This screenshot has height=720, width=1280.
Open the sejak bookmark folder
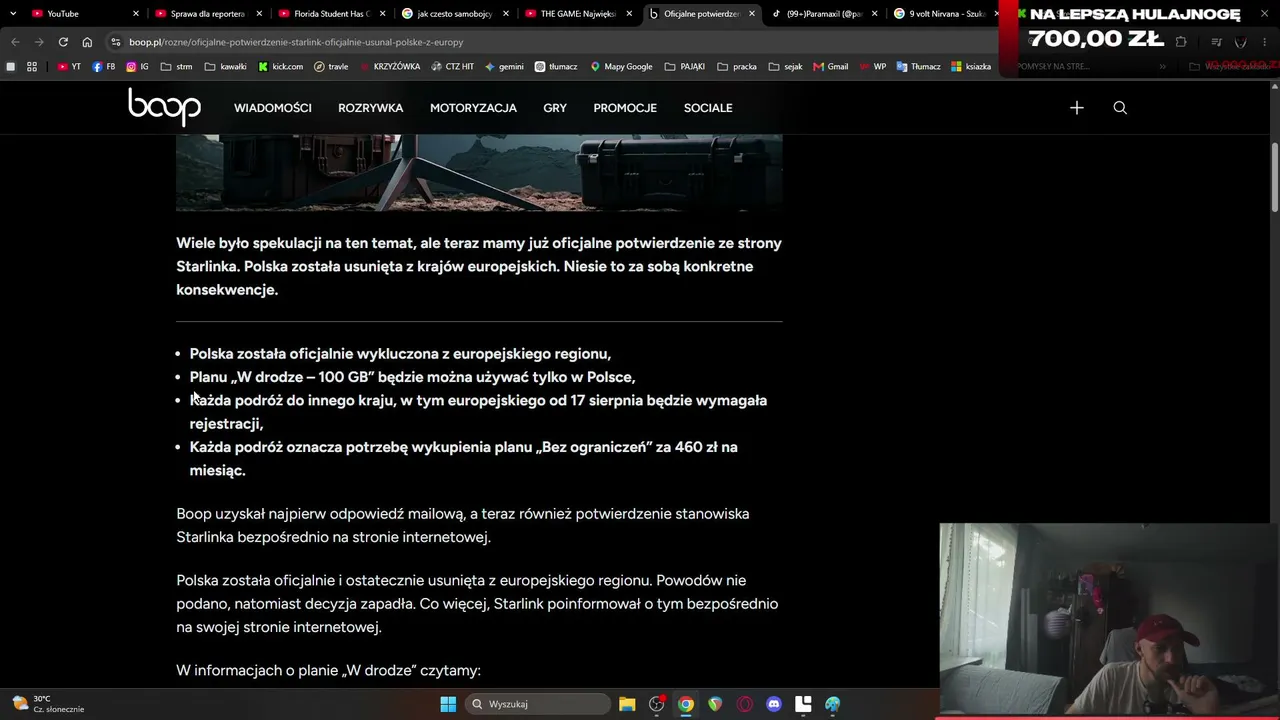coord(787,67)
